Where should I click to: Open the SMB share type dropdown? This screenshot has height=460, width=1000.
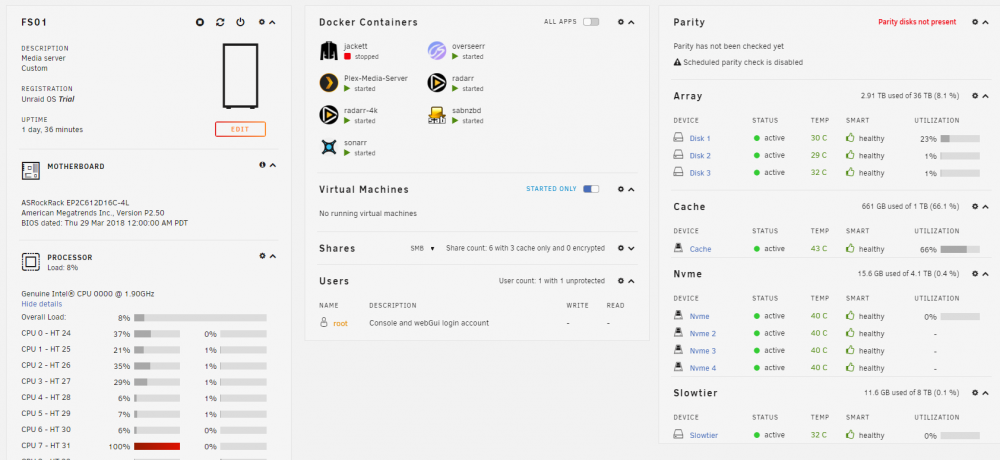pos(423,248)
